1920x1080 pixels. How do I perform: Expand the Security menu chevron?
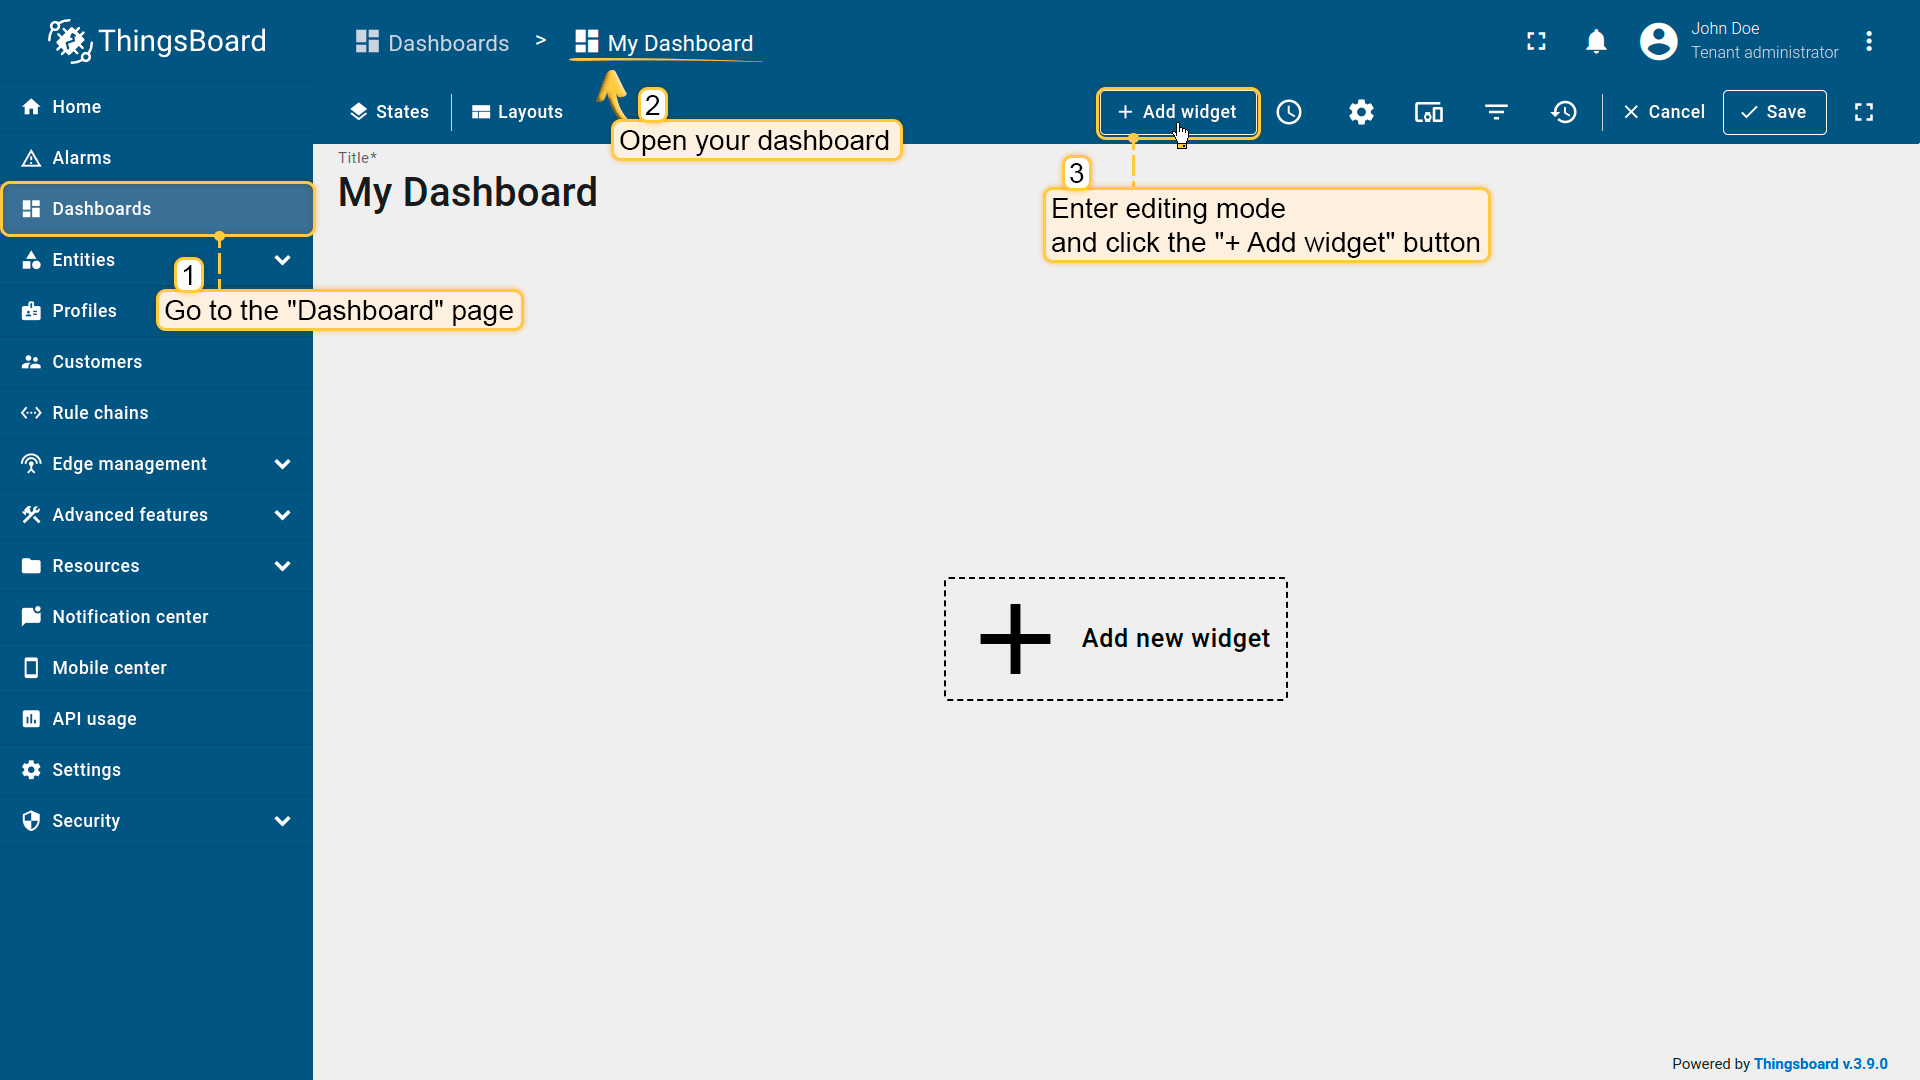click(x=282, y=821)
